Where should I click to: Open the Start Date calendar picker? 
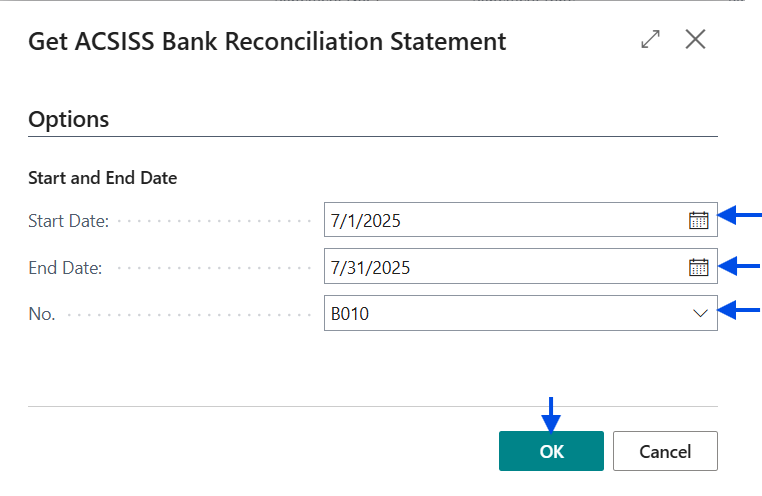pyautogui.click(x=698, y=220)
